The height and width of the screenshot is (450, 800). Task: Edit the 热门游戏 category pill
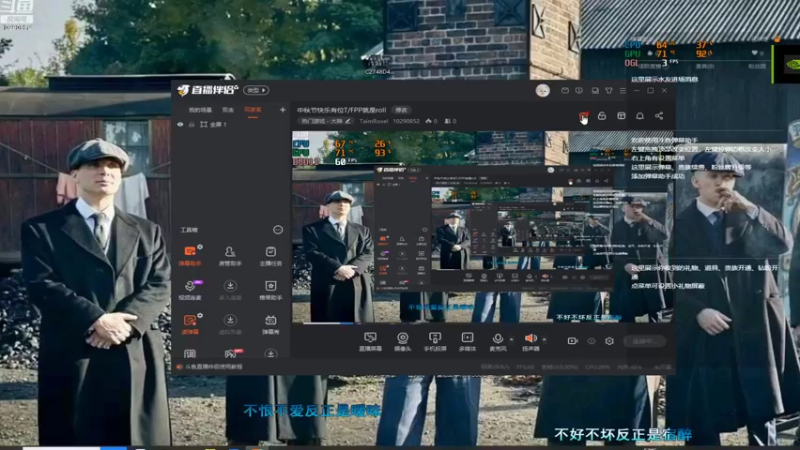coord(326,121)
